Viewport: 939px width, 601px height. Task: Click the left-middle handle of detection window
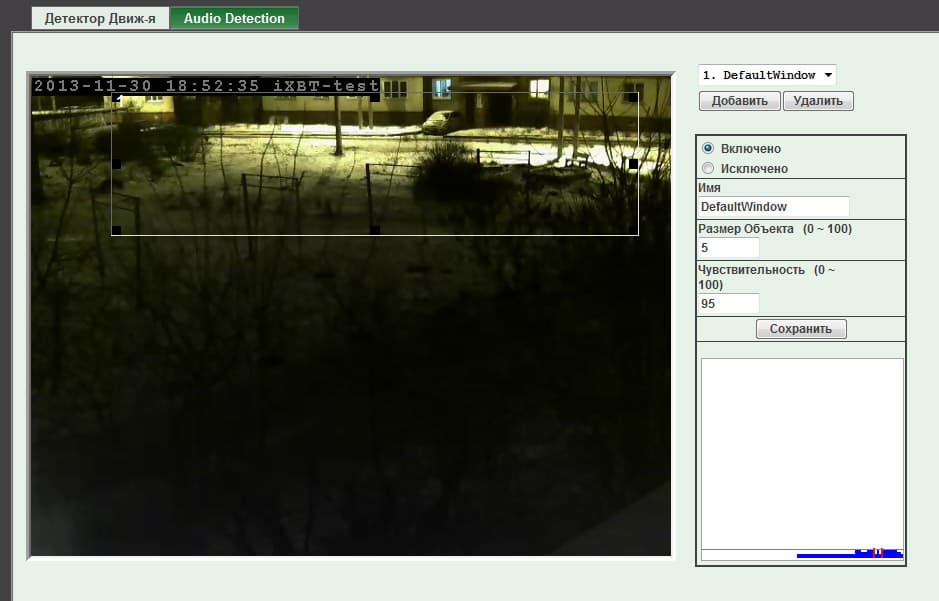point(117,163)
